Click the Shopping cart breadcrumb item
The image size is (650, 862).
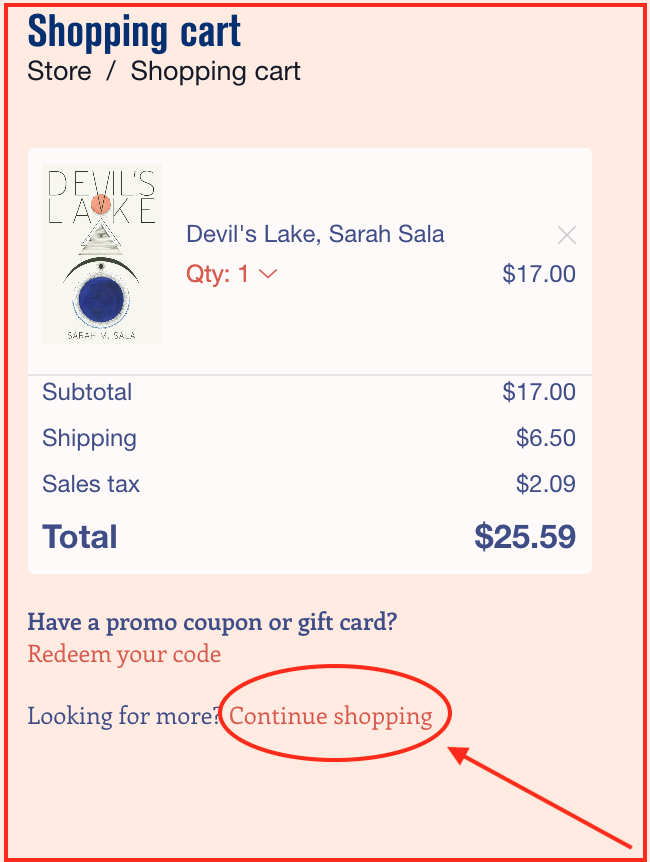click(215, 72)
